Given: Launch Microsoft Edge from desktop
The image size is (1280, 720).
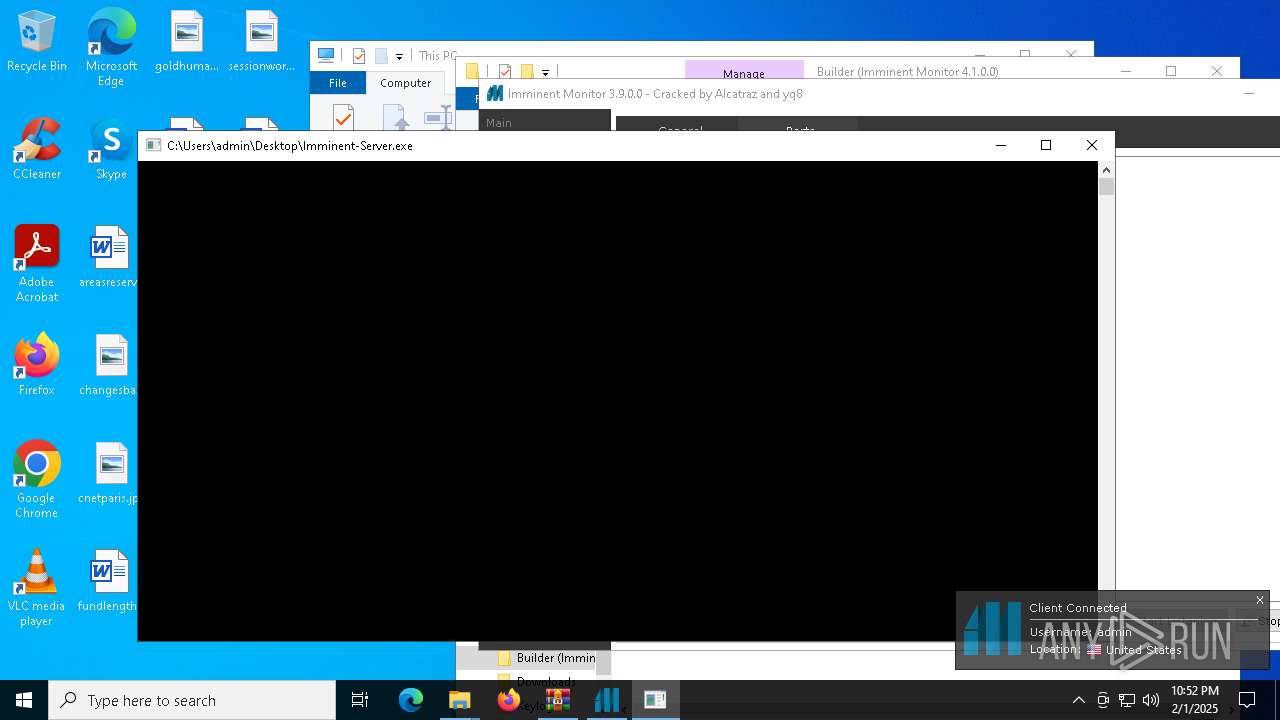Looking at the screenshot, I should (x=111, y=48).
